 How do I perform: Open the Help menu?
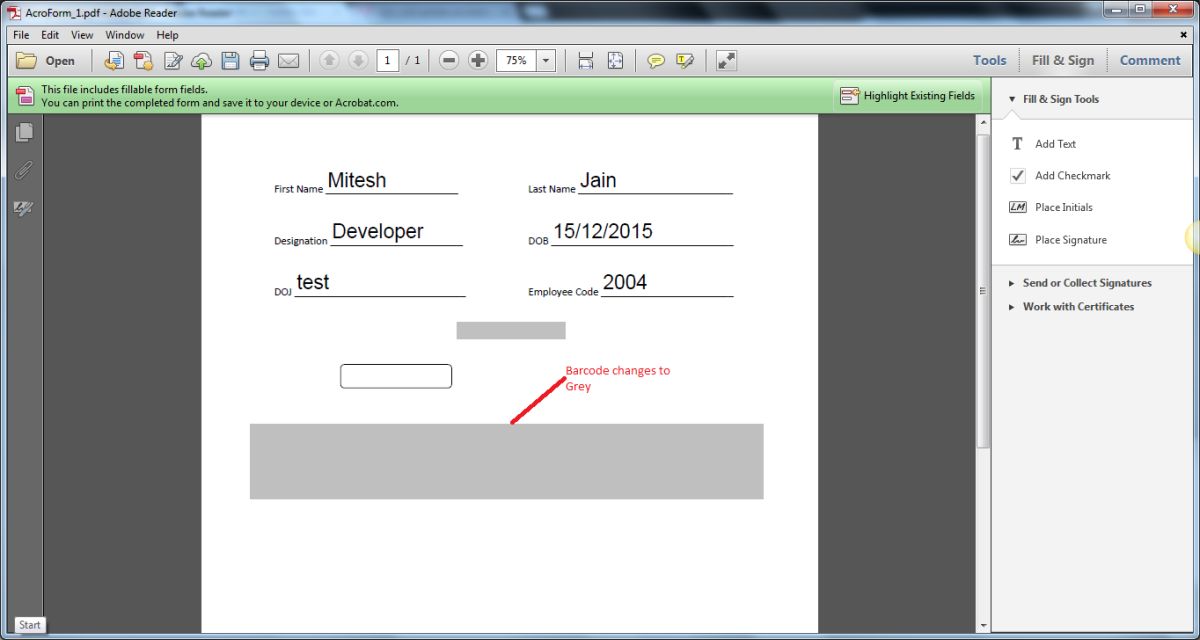167,35
